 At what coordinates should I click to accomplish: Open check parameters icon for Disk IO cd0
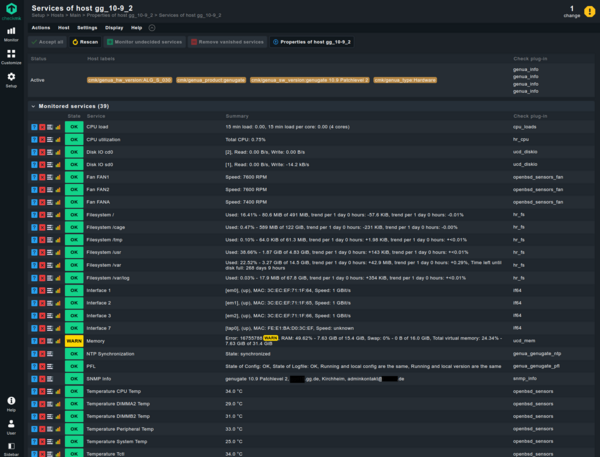[x=50, y=151]
